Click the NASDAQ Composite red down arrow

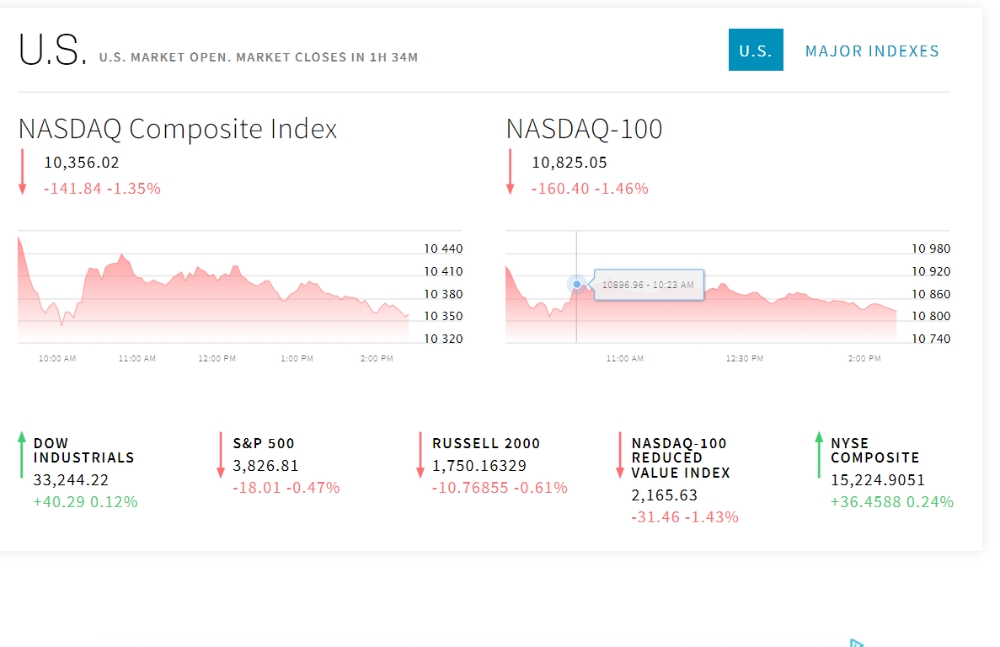[22, 172]
